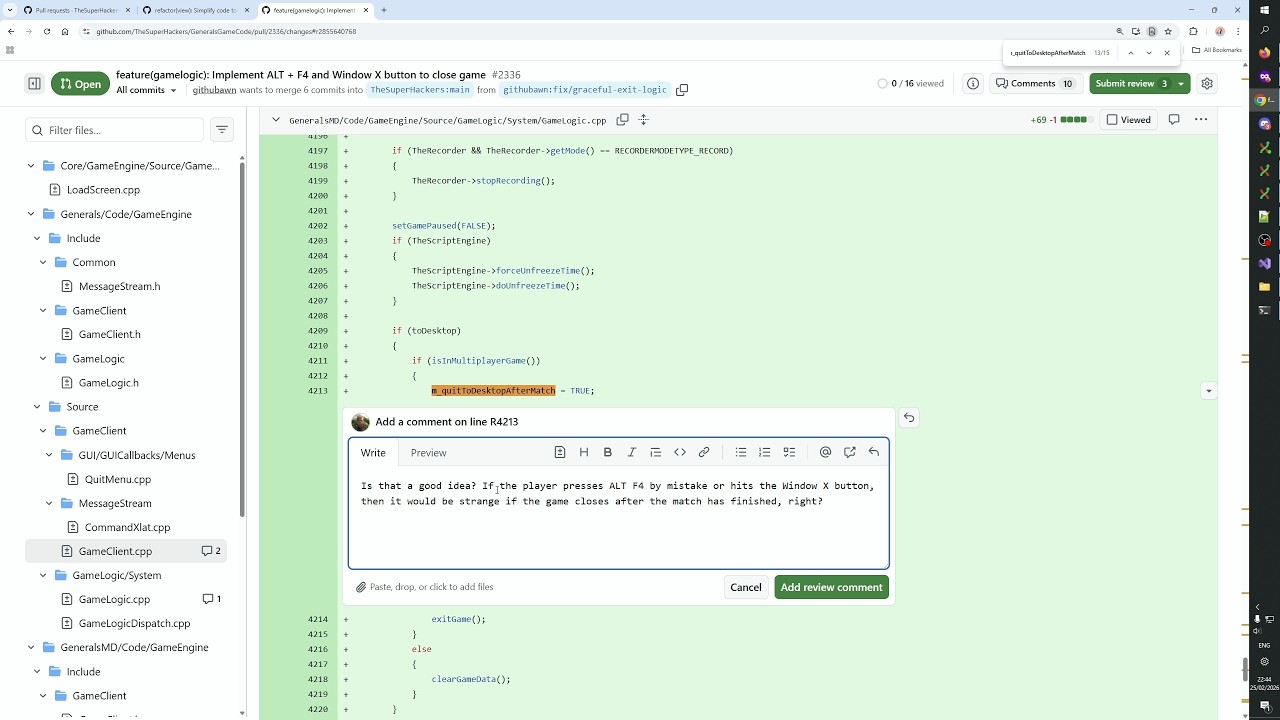
Task: Collapse the Generals/Code/GameEngine folder
Action: coord(31,214)
